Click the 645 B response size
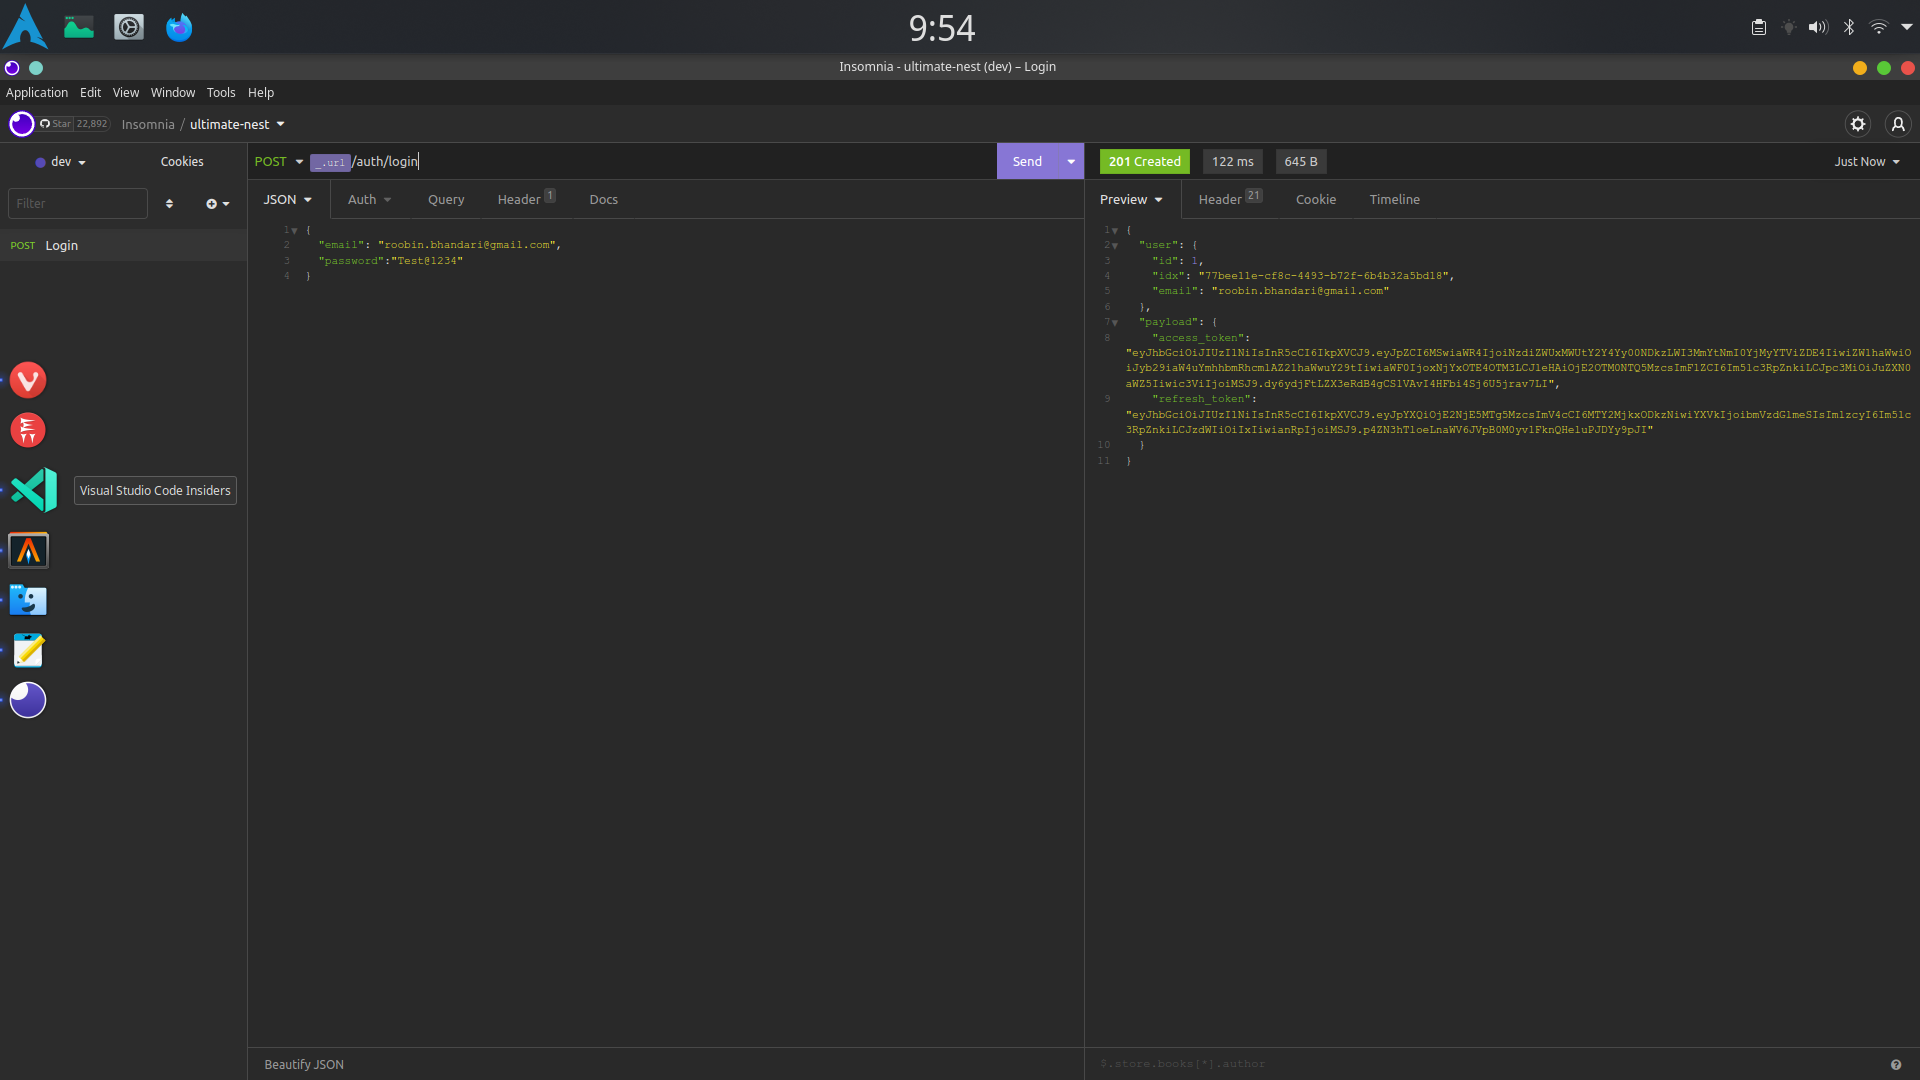 click(x=1301, y=161)
